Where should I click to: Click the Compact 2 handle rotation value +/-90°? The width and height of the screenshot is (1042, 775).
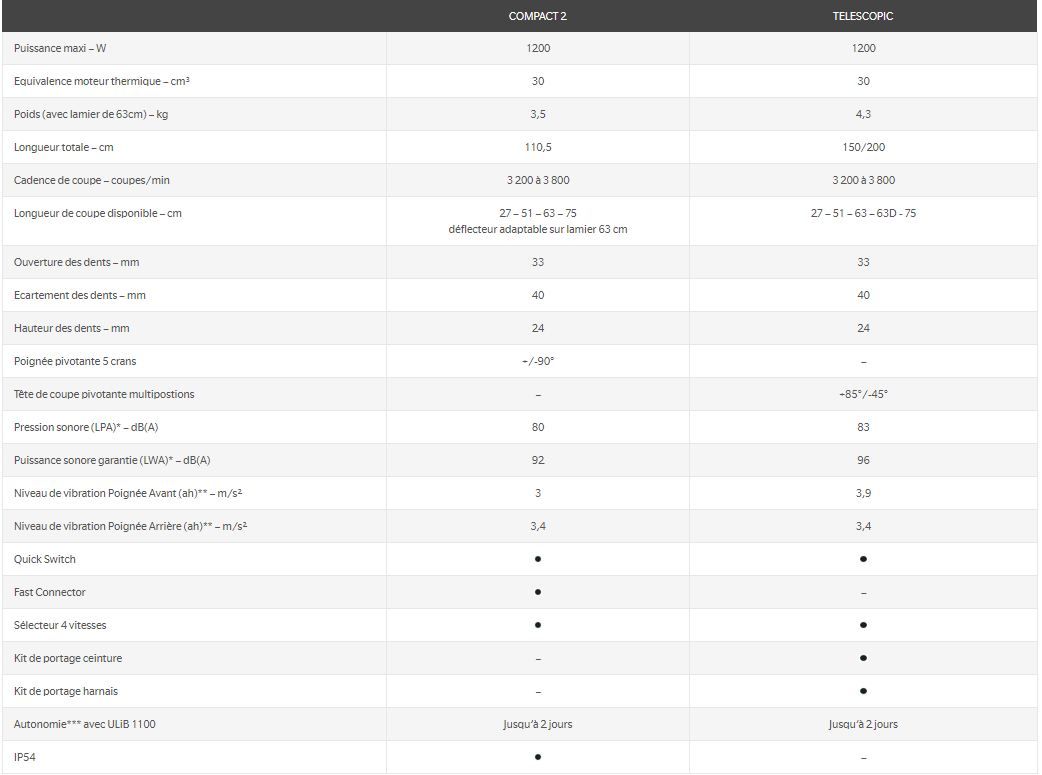click(x=538, y=361)
